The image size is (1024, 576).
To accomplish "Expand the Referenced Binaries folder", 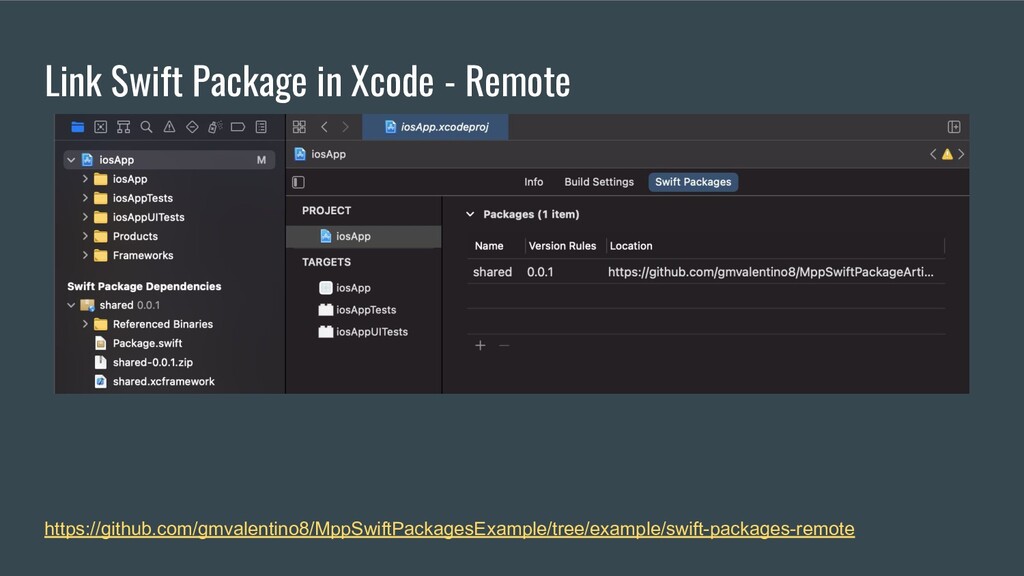I will [x=85, y=324].
